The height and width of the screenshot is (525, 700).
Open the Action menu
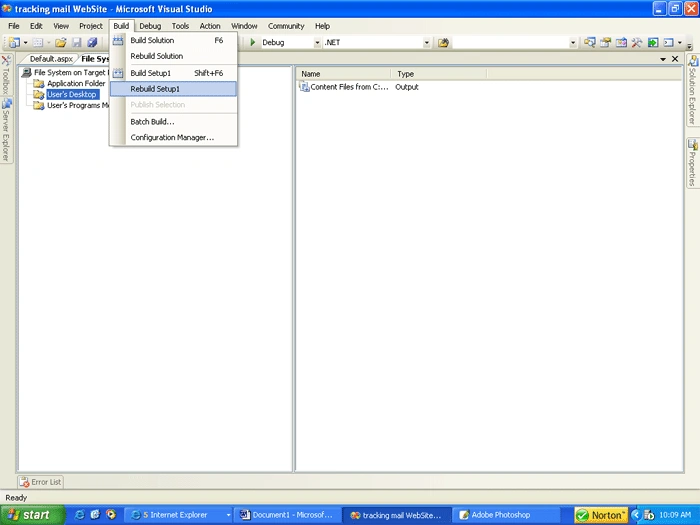tap(210, 26)
